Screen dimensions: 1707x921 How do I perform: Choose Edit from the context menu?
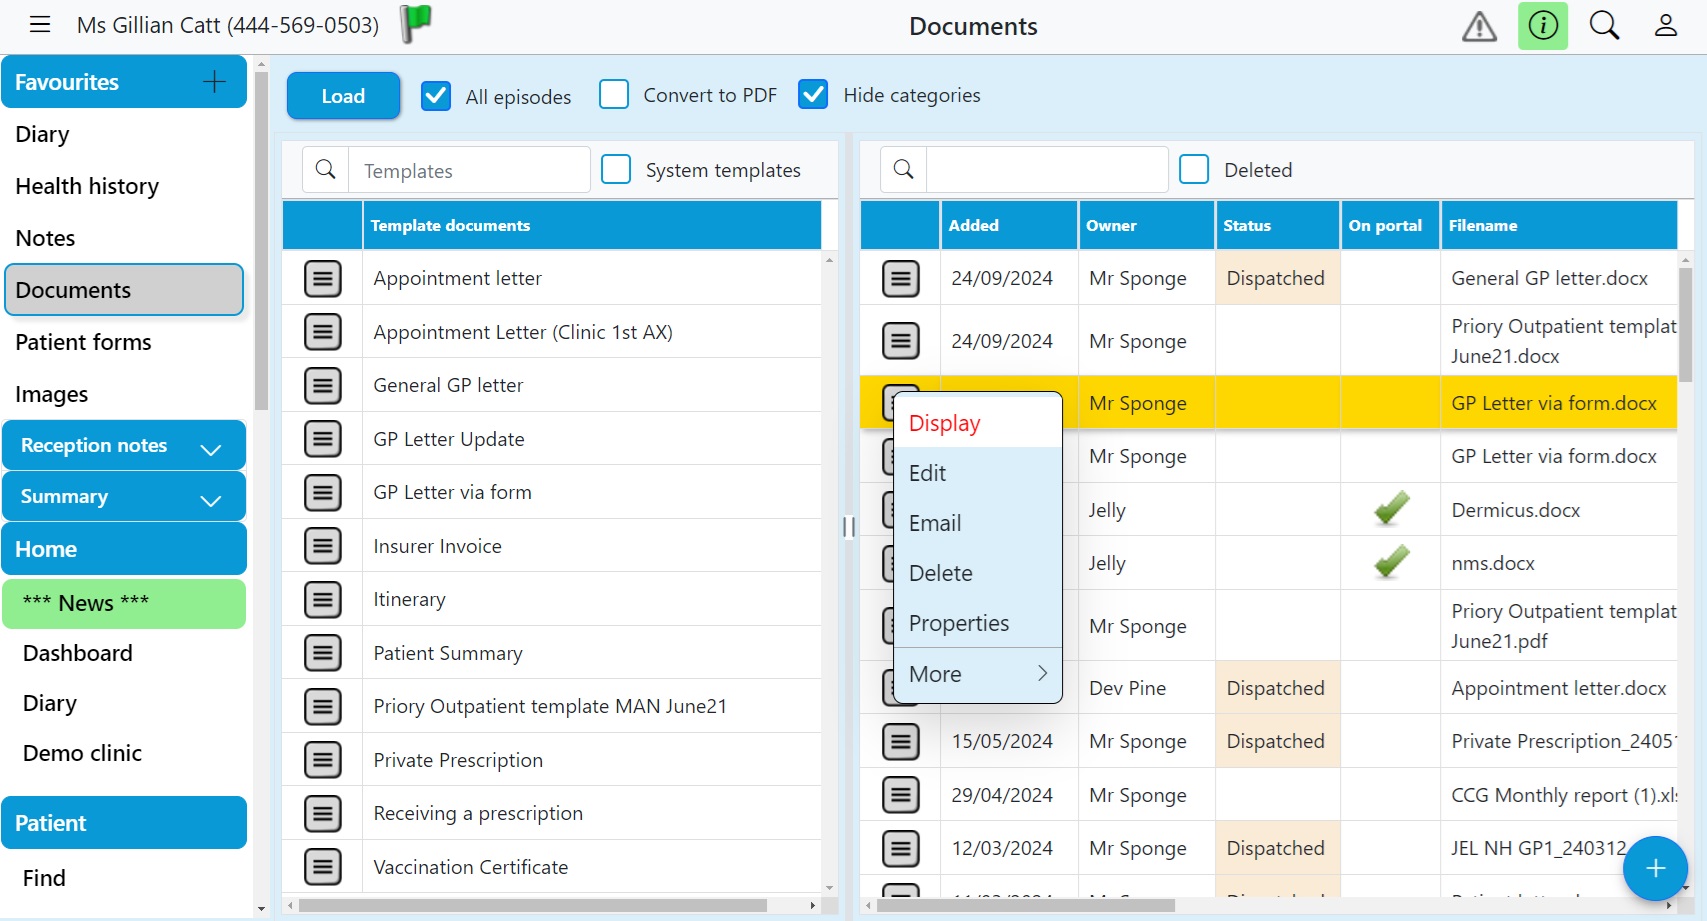[x=978, y=473]
